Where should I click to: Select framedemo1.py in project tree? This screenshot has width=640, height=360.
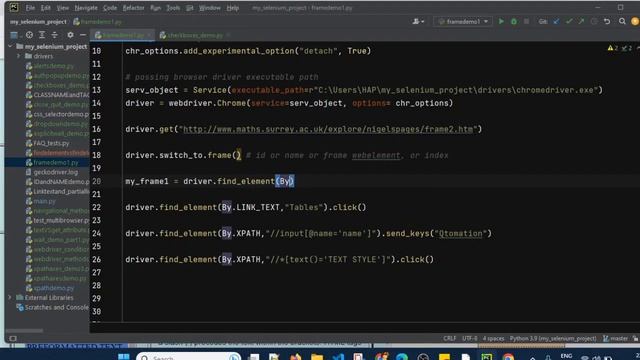tap(52, 162)
